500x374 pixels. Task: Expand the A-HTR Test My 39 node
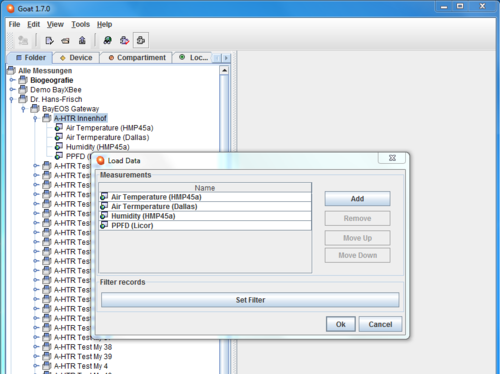click(36, 356)
